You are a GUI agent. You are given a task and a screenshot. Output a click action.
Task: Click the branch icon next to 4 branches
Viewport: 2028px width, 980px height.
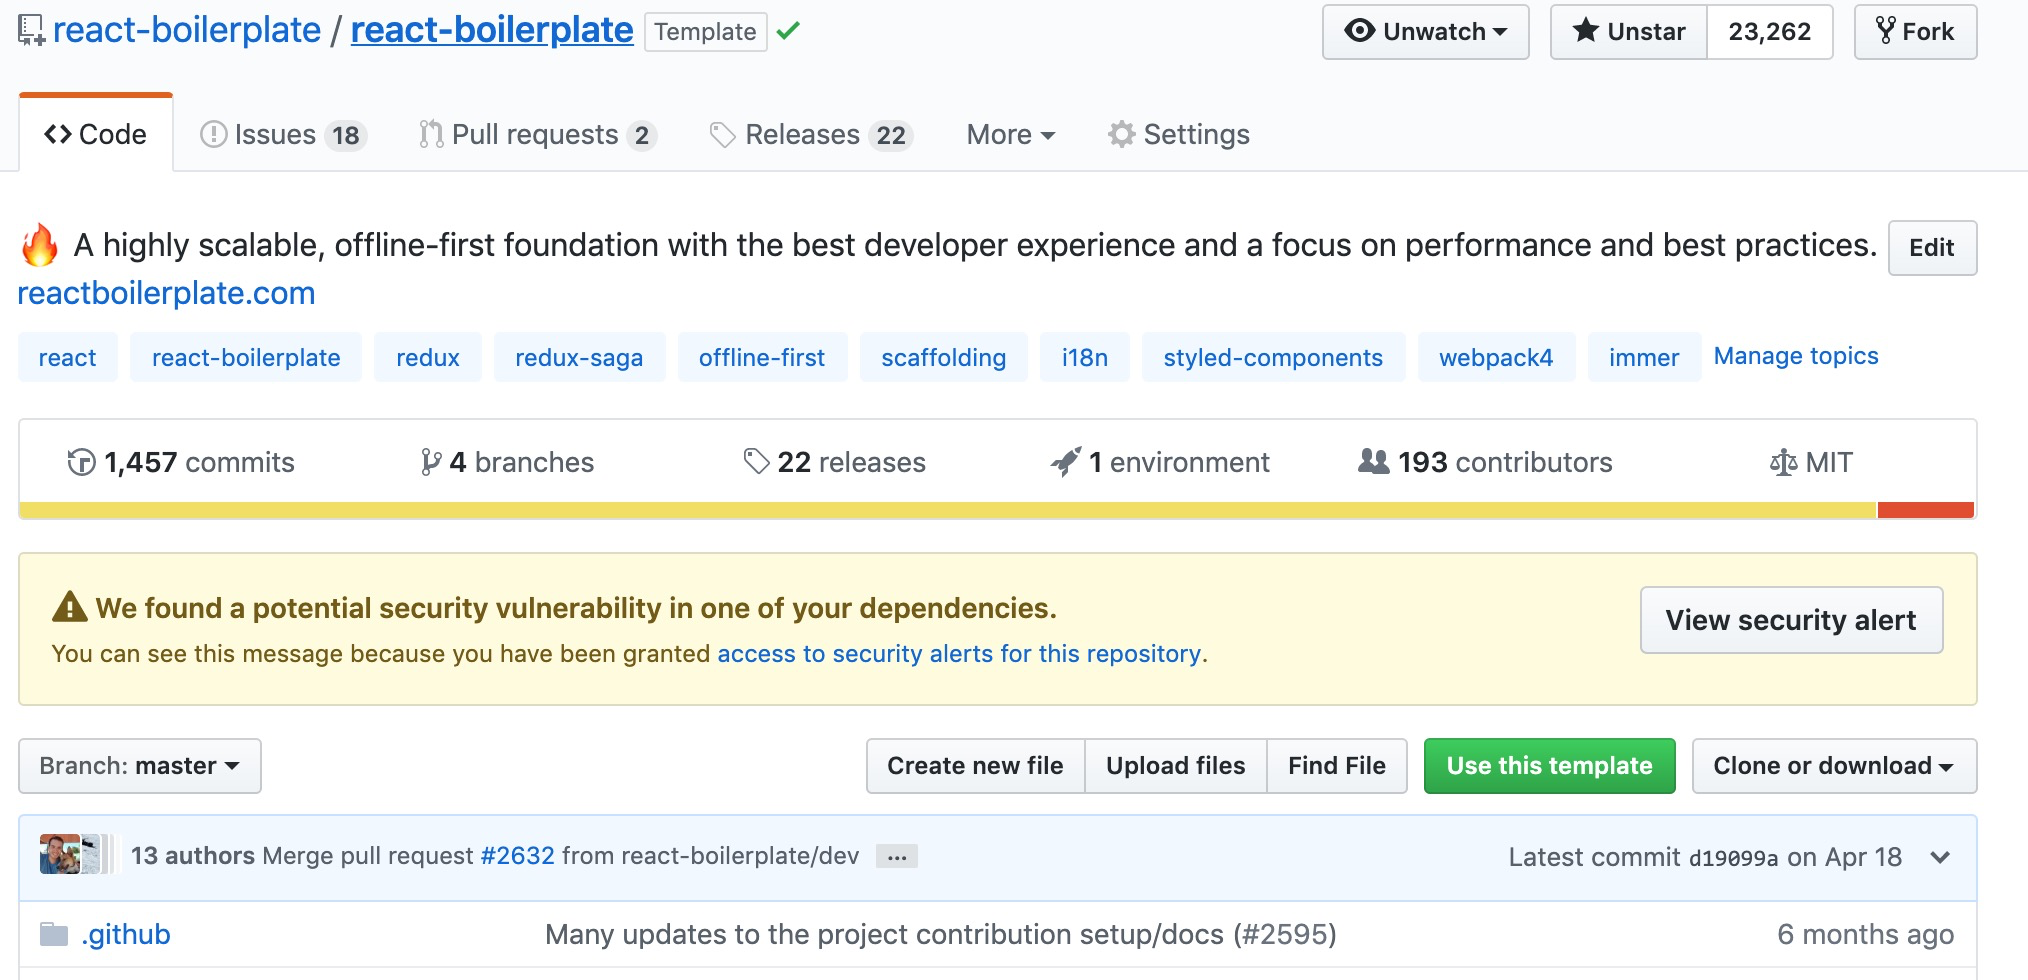pos(432,461)
